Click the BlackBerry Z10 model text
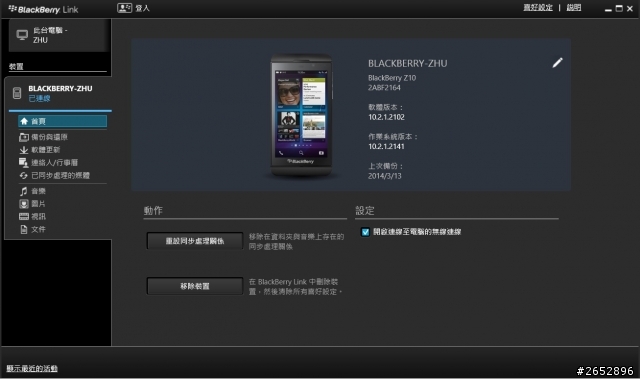This screenshot has height=379, width=640. click(392, 78)
